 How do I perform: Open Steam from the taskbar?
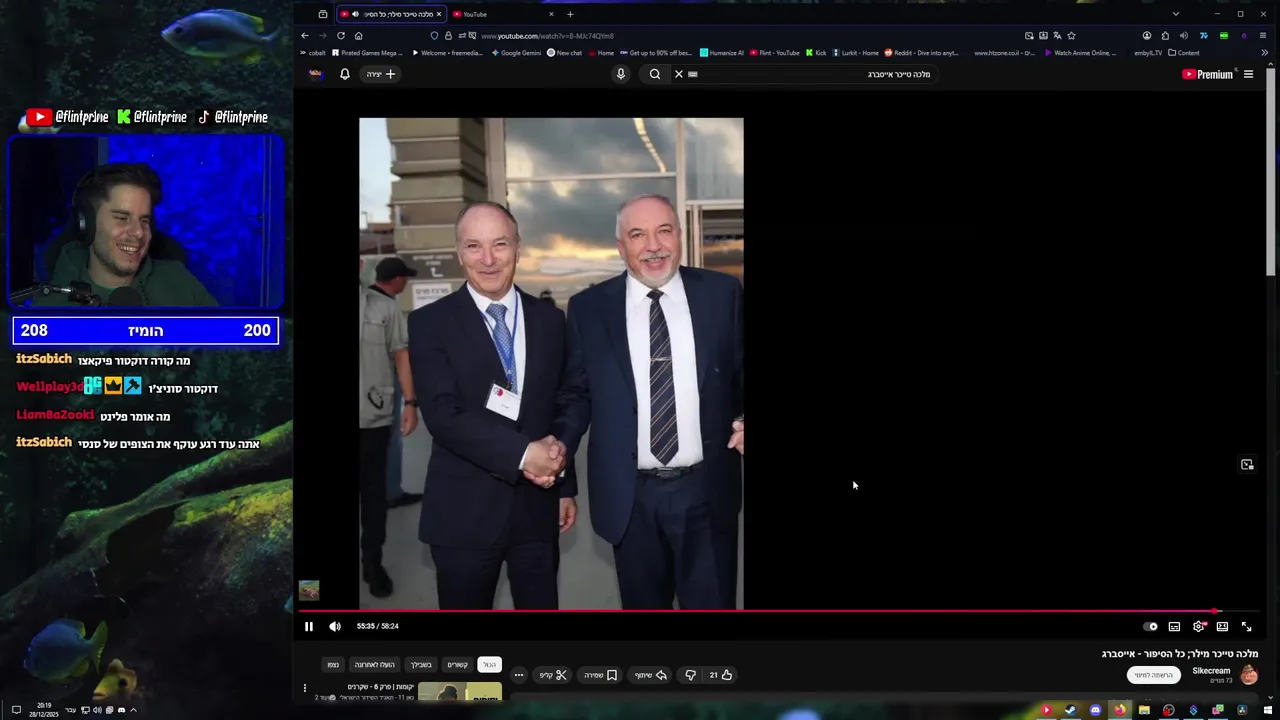[x=1070, y=710]
